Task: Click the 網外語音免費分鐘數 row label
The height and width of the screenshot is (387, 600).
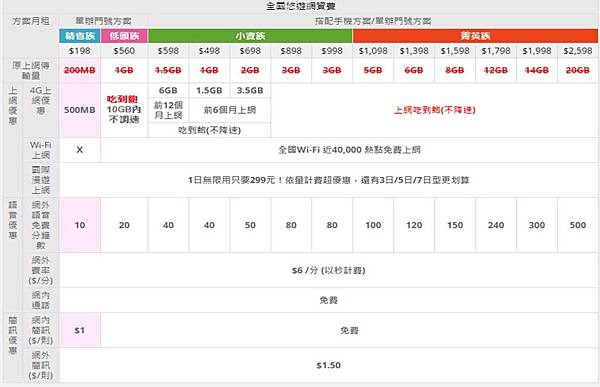Action: [41, 225]
